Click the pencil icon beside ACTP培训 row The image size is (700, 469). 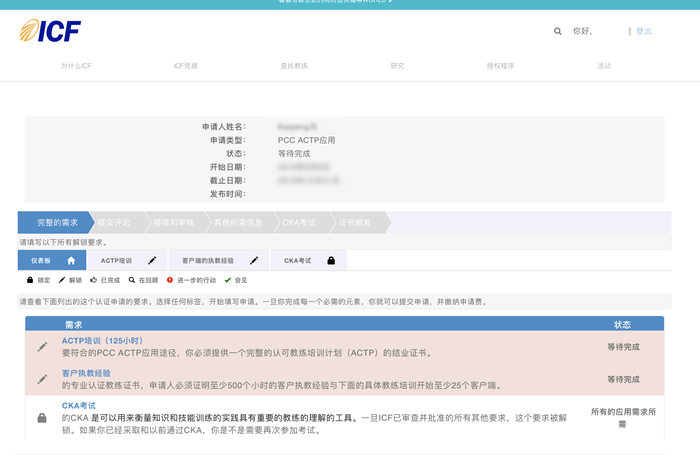tap(42, 347)
